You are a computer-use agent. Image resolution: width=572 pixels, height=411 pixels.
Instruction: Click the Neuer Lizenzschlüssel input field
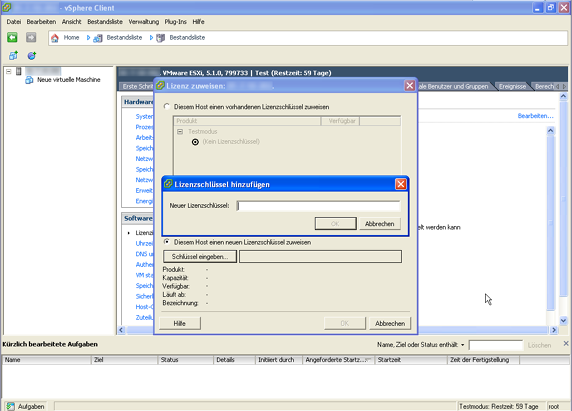318,206
